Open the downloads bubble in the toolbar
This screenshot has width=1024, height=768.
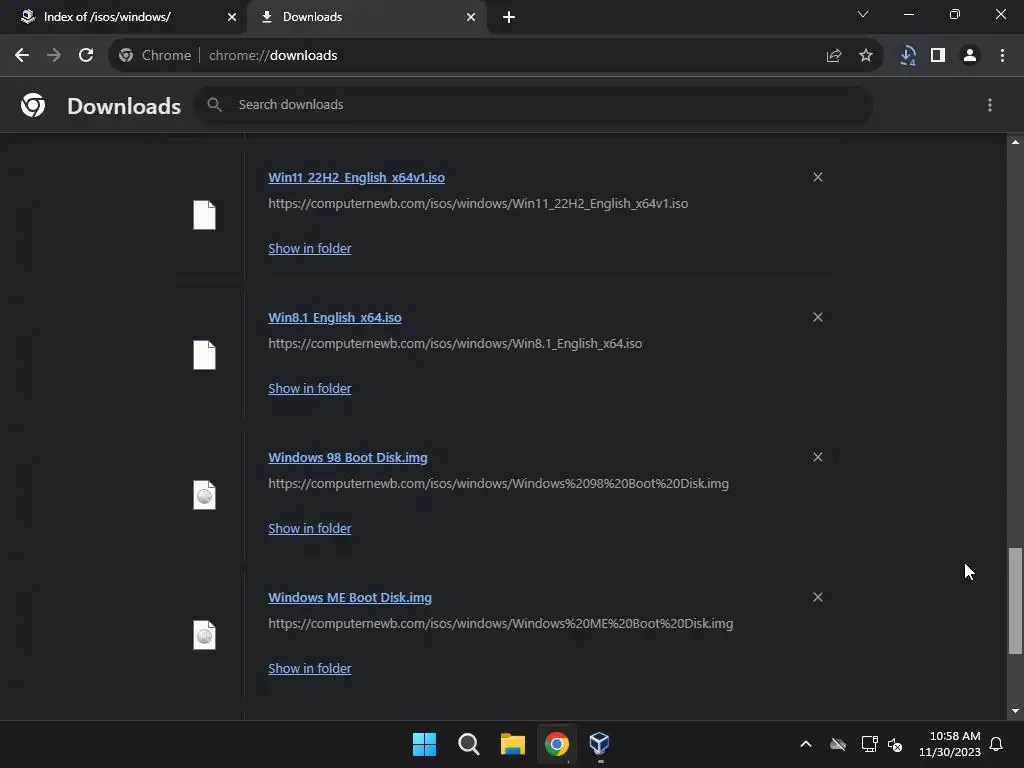tap(907, 56)
